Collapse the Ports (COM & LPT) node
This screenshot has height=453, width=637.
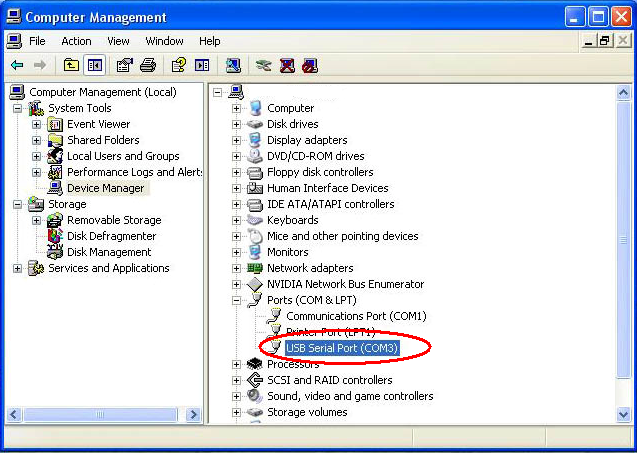pyautogui.click(x=236, y=300)
